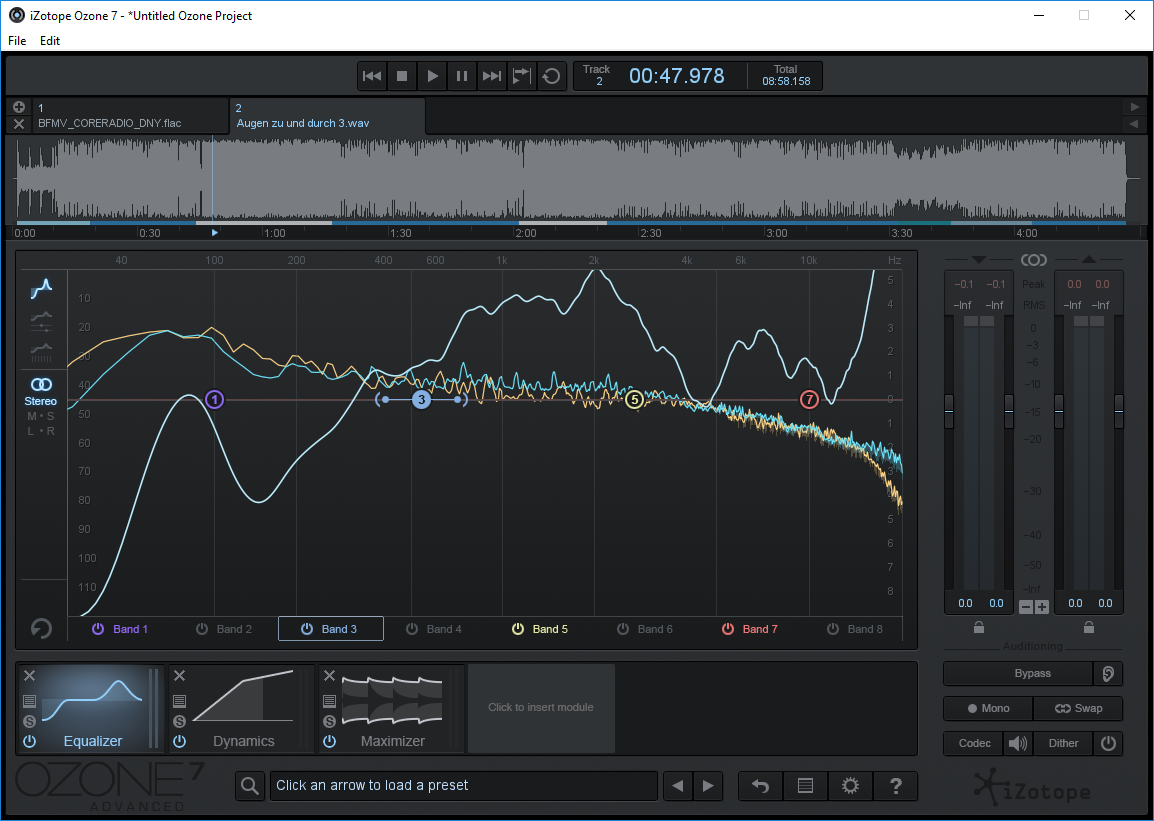
Task: Select EQ node 3 on the graph
Action: [421, 399]
